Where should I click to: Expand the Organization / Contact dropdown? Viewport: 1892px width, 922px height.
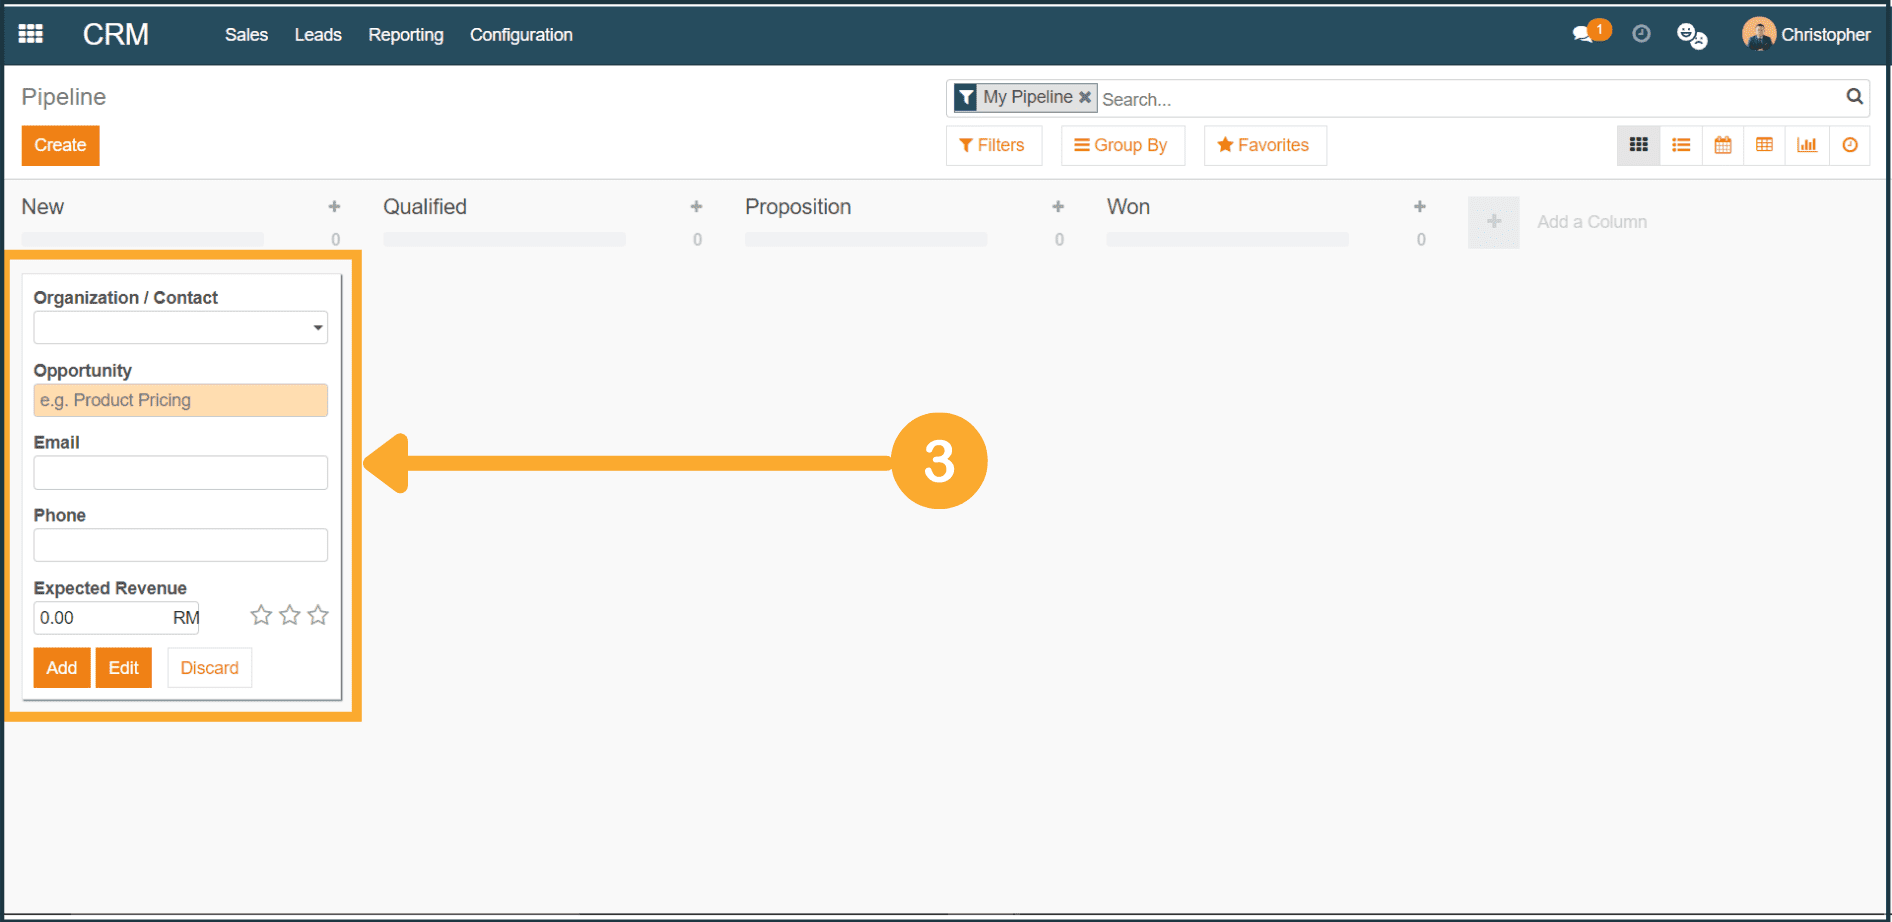click(x=317, y=328)
